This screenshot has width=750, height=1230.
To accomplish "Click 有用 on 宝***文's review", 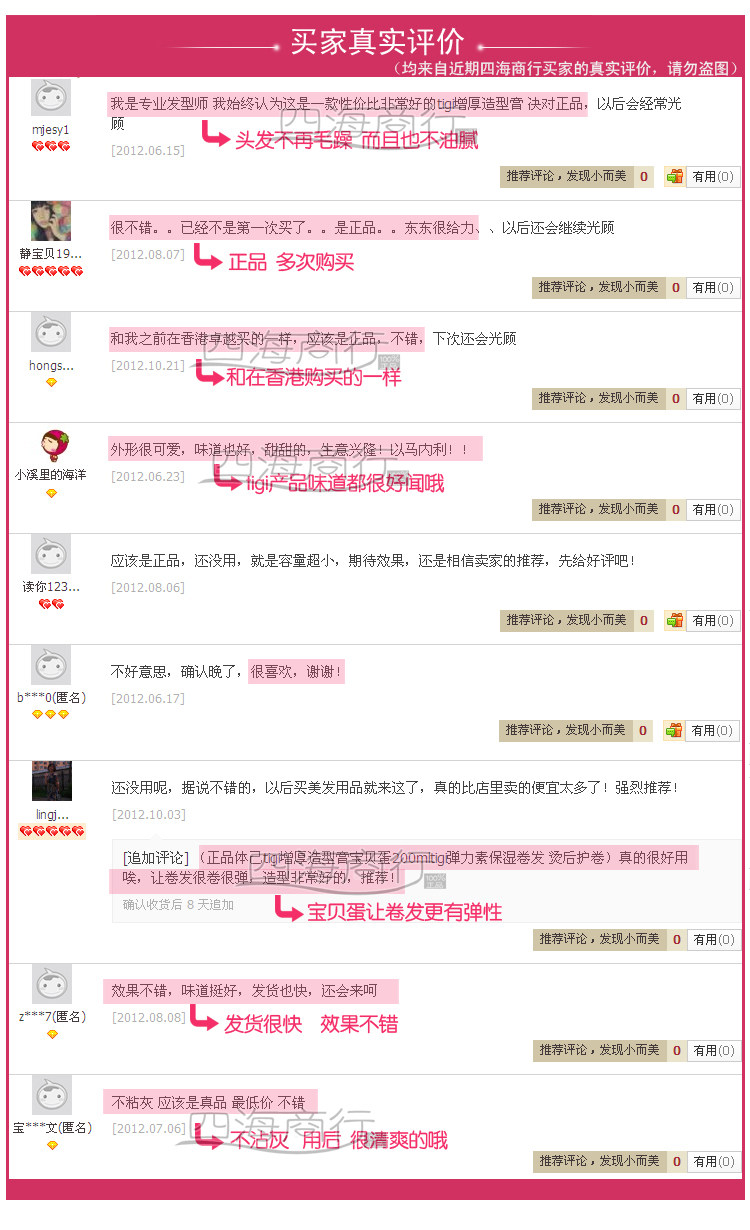I will point(713,1161).
